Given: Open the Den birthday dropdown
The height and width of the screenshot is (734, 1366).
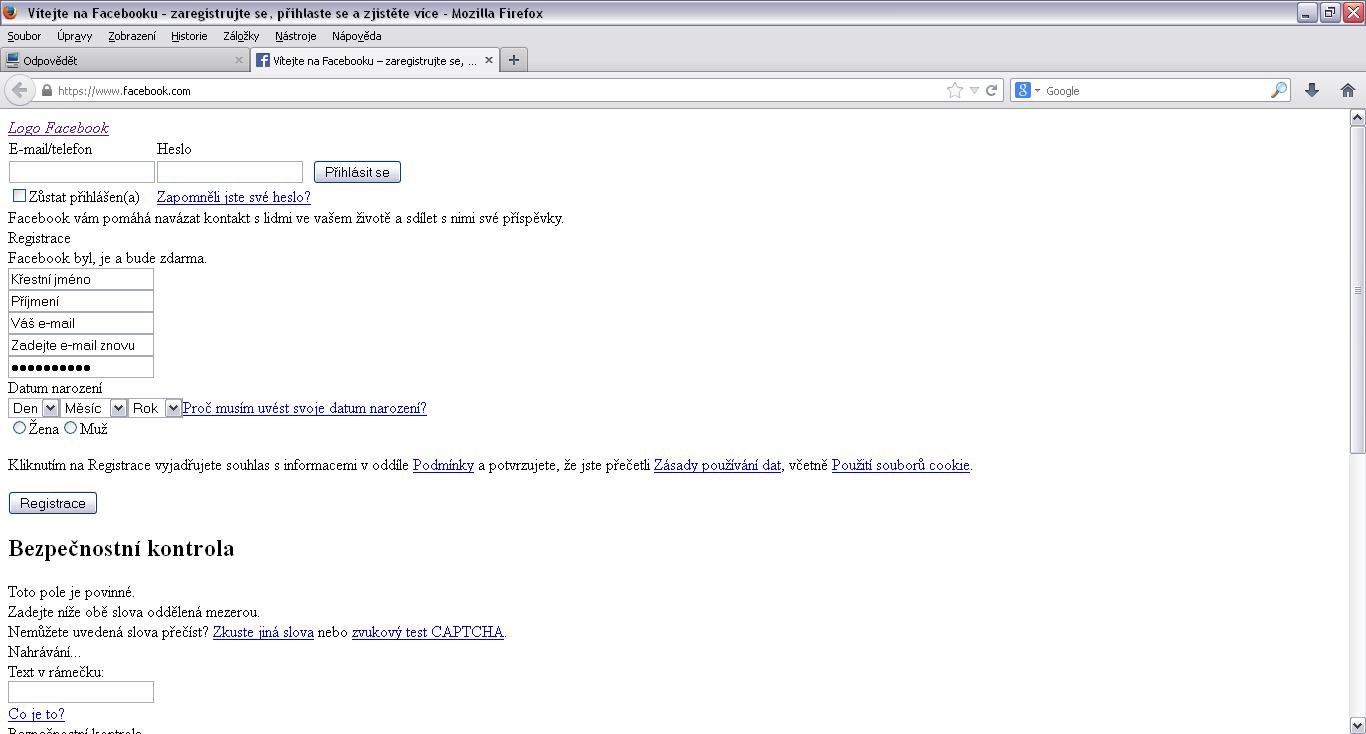Looking at the screenshot, I should [x=34, y=408].
